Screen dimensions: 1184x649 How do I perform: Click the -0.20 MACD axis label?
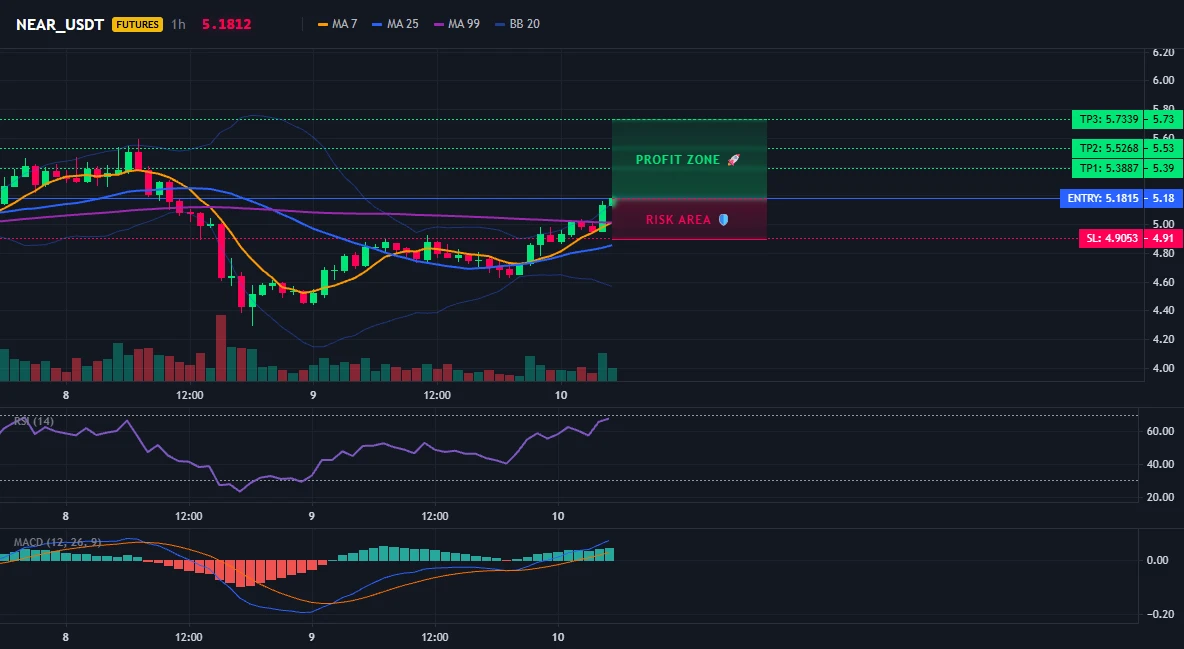click(x=1161, y=614)
